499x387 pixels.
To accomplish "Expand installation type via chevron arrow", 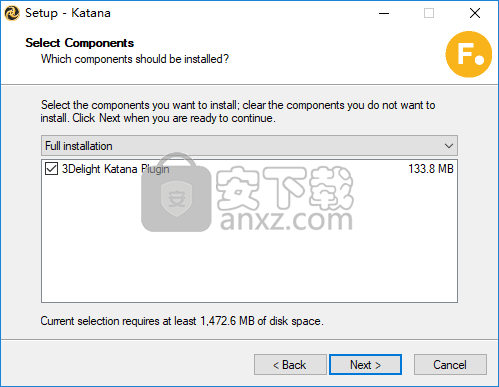I will [449, 146].
